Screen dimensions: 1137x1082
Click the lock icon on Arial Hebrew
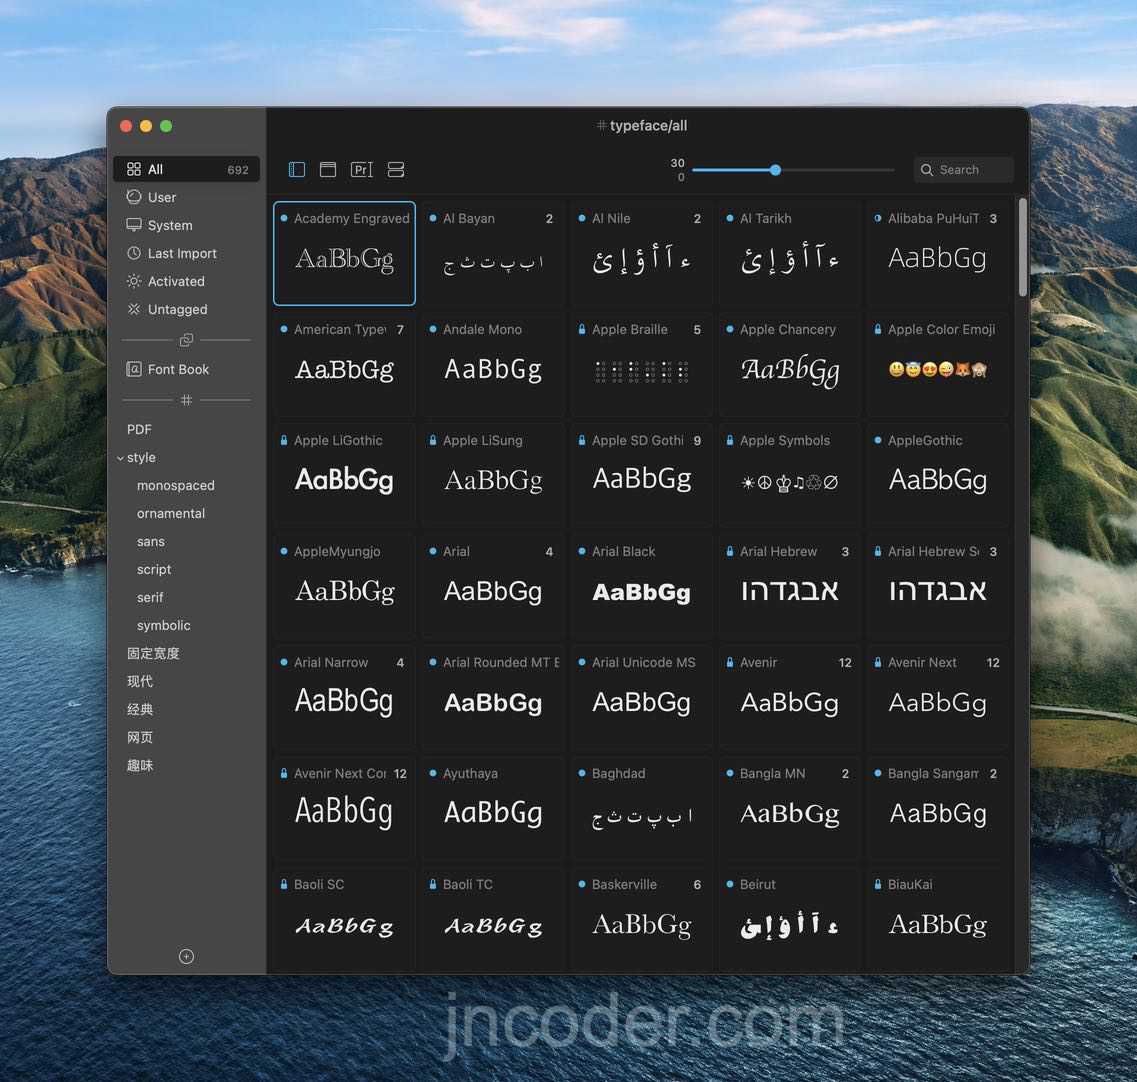click(x=729, y=551)
